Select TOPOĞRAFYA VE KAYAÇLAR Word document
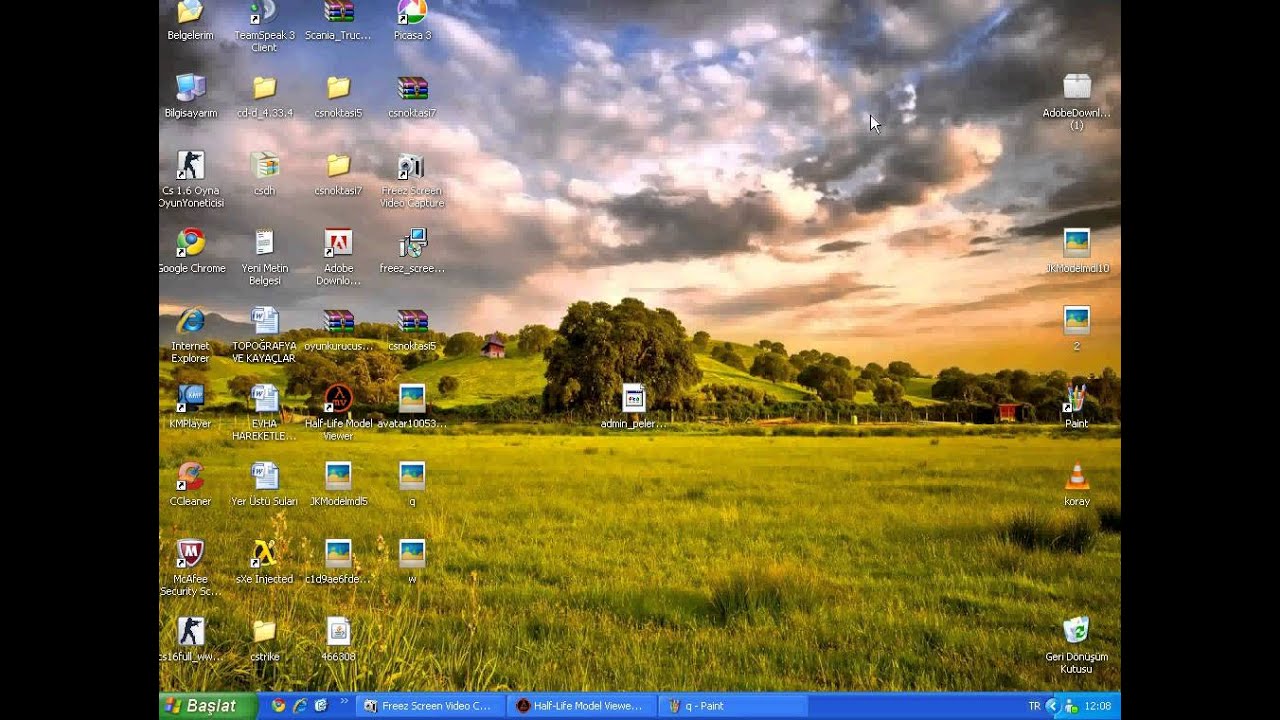Screen dimensions: 1280x720 pyautogui.click(x=264, y=321)
